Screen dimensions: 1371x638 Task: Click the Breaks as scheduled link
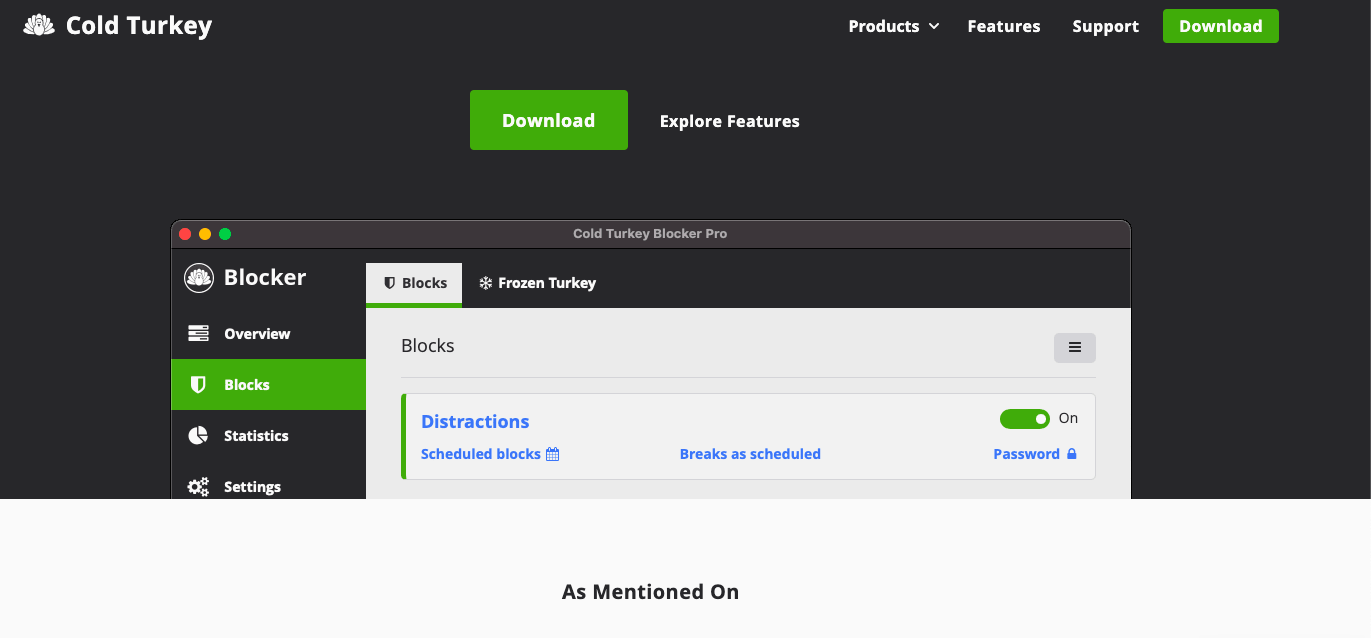click(750, 454)
